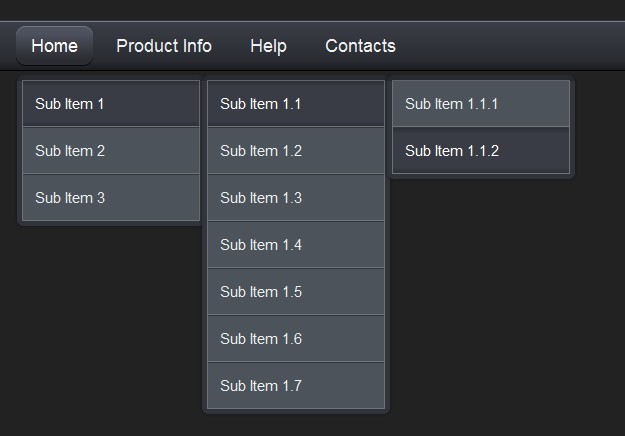Screen dimensions: 625x436
Task: Choose Sub Item 1.1.2
Action: coord(481,151)
